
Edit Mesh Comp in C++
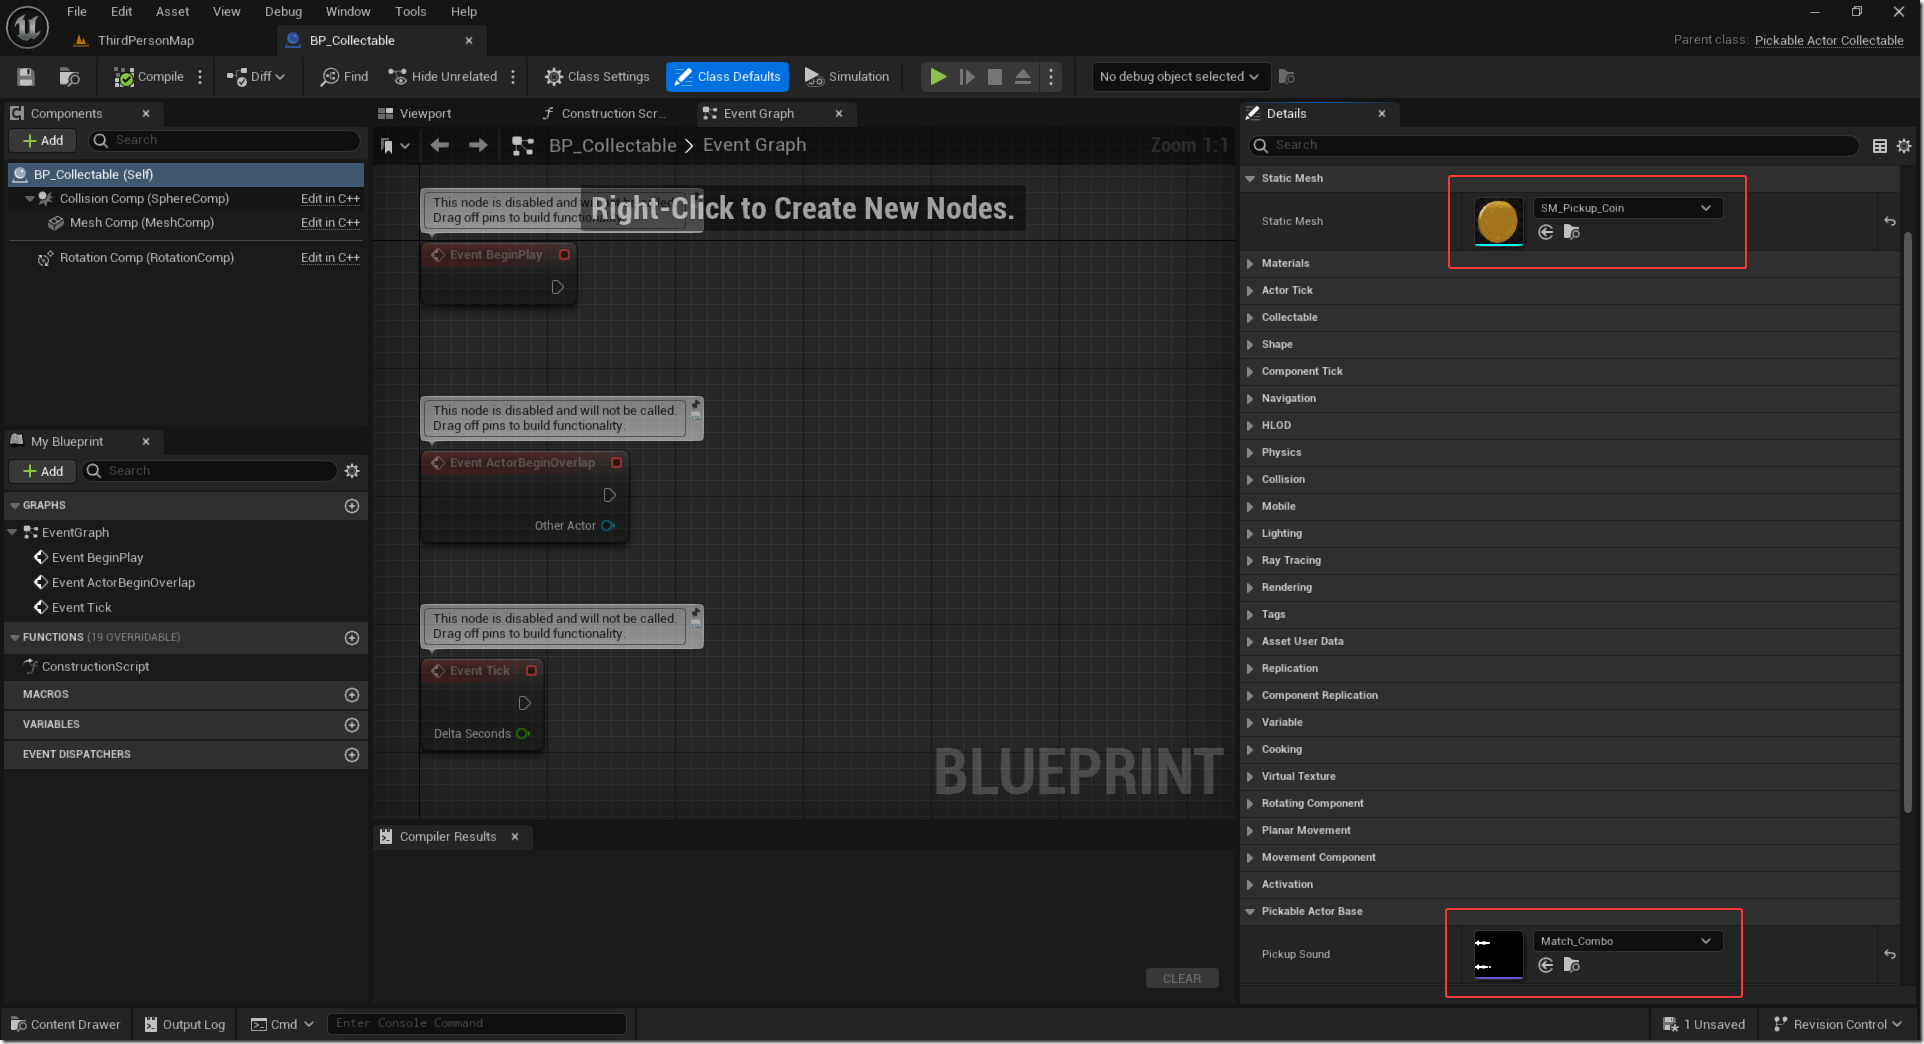tap(330, 223)
